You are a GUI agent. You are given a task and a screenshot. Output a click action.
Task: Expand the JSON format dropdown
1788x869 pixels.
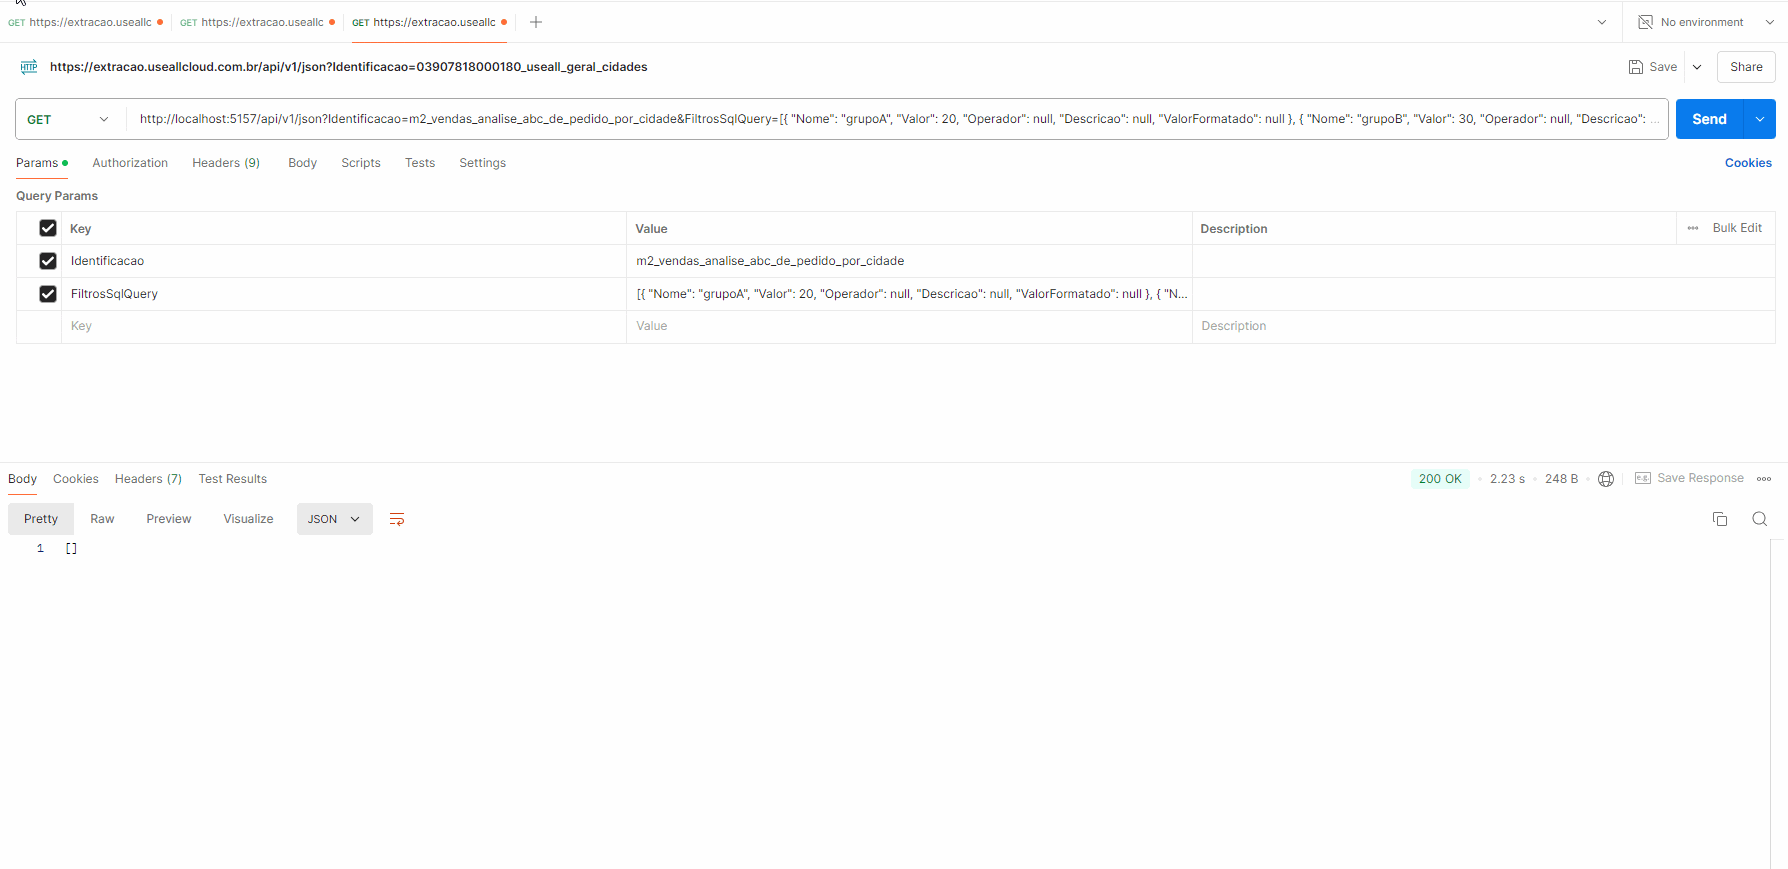(x=334, y=519)
